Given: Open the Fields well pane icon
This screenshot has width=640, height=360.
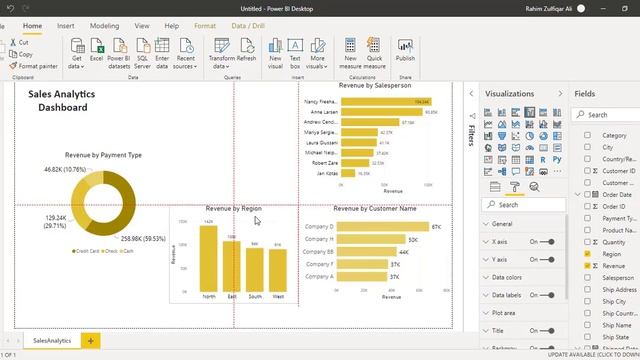Looking at the screenshot, I should pyautogui.click(x=495, y=187).
